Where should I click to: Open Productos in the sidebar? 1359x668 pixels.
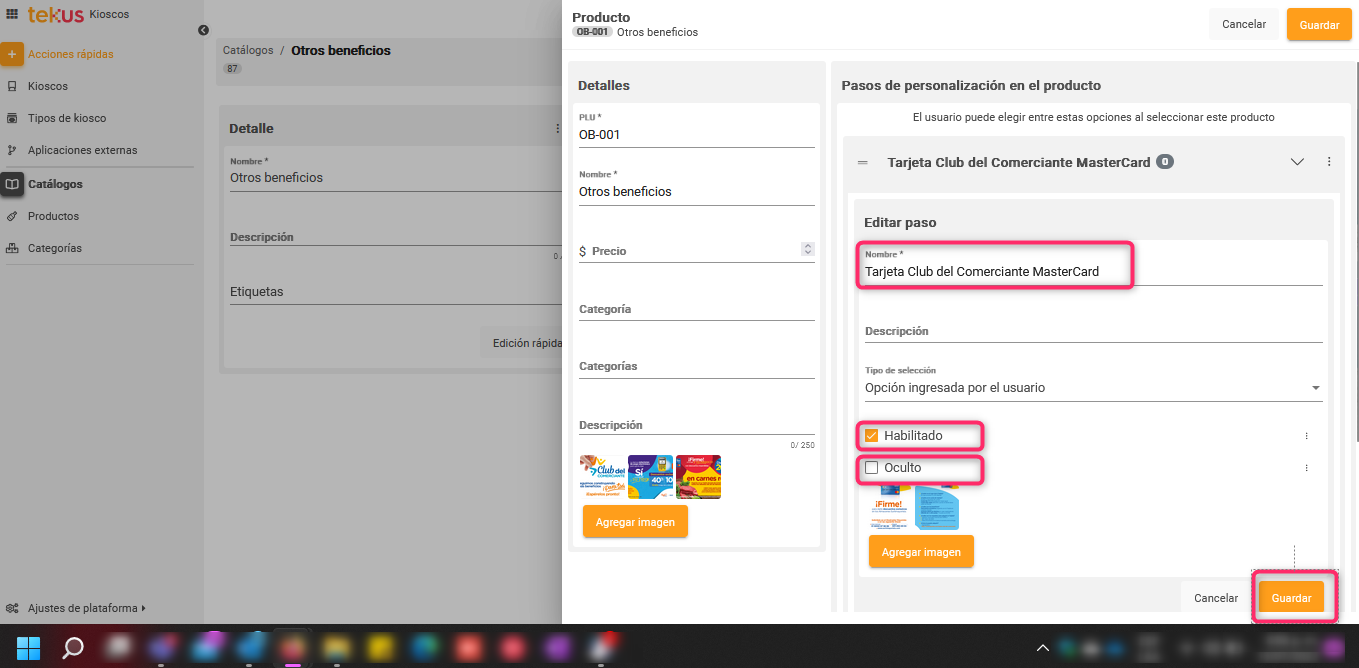click(53, 216)
